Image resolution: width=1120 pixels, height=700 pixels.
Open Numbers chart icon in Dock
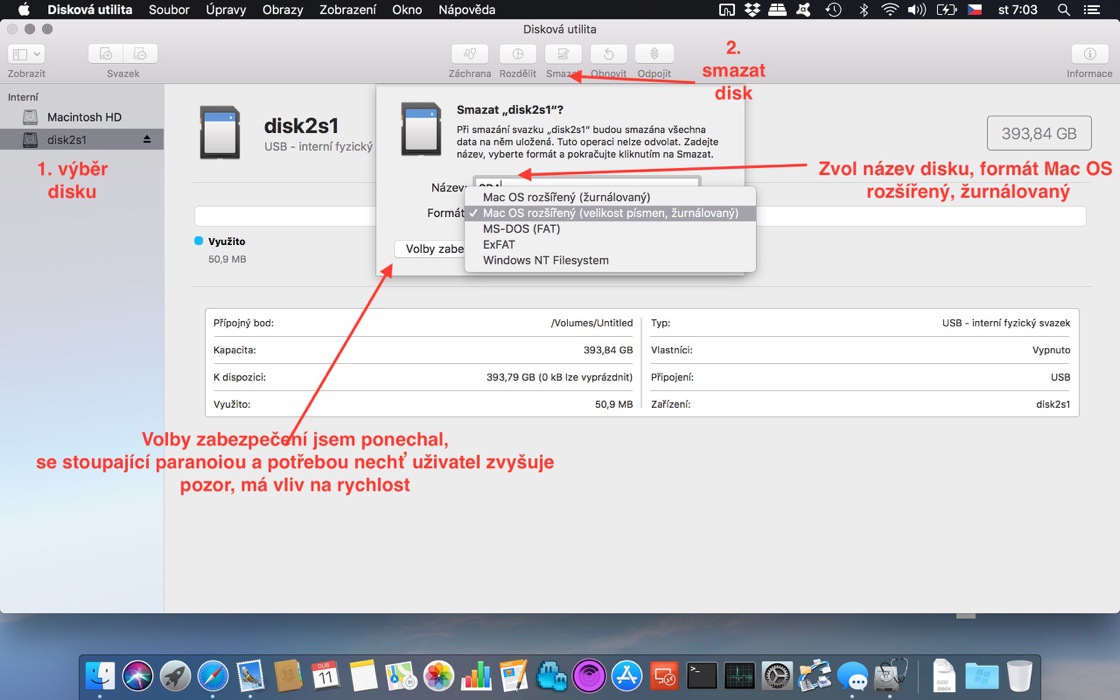click(x=476, y=675)
